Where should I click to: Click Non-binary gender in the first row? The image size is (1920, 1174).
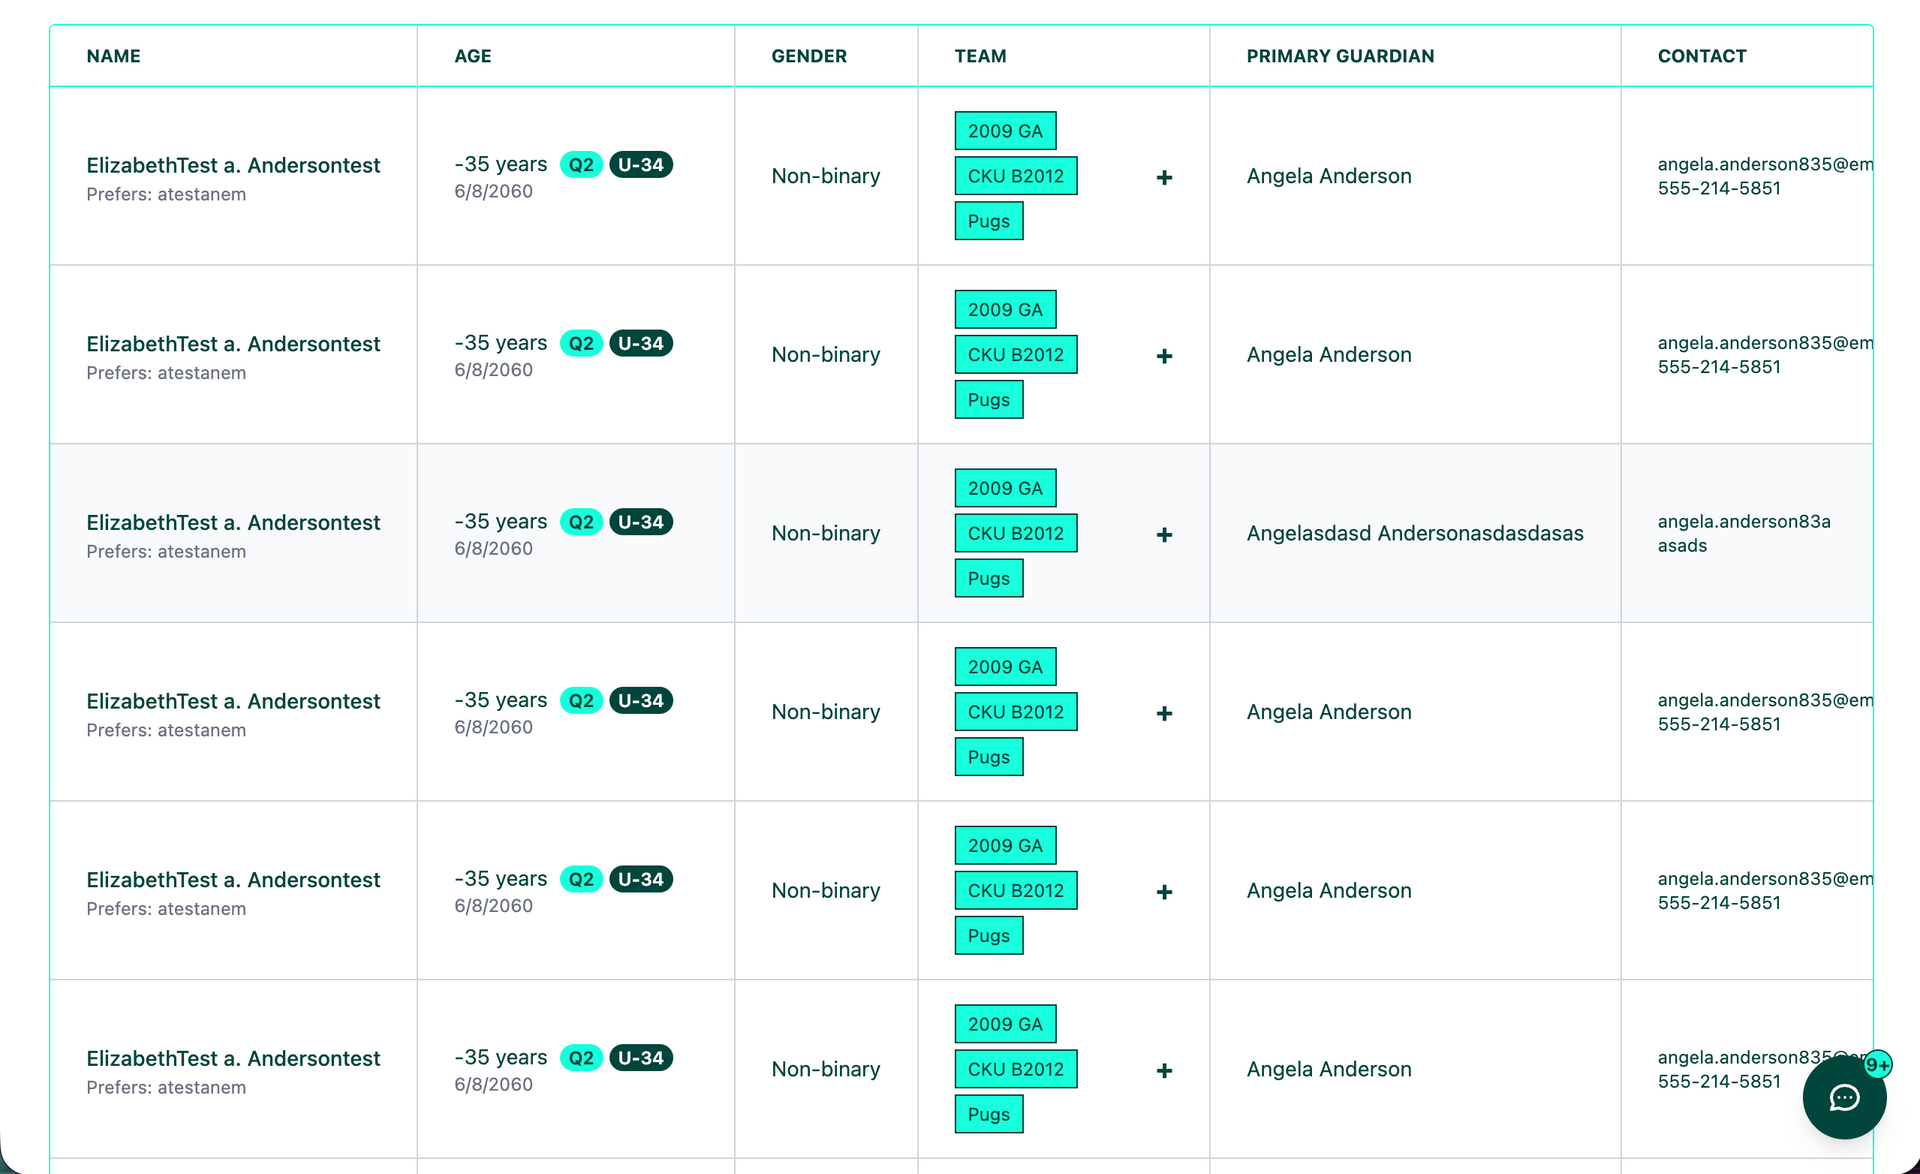coord(826,176)
